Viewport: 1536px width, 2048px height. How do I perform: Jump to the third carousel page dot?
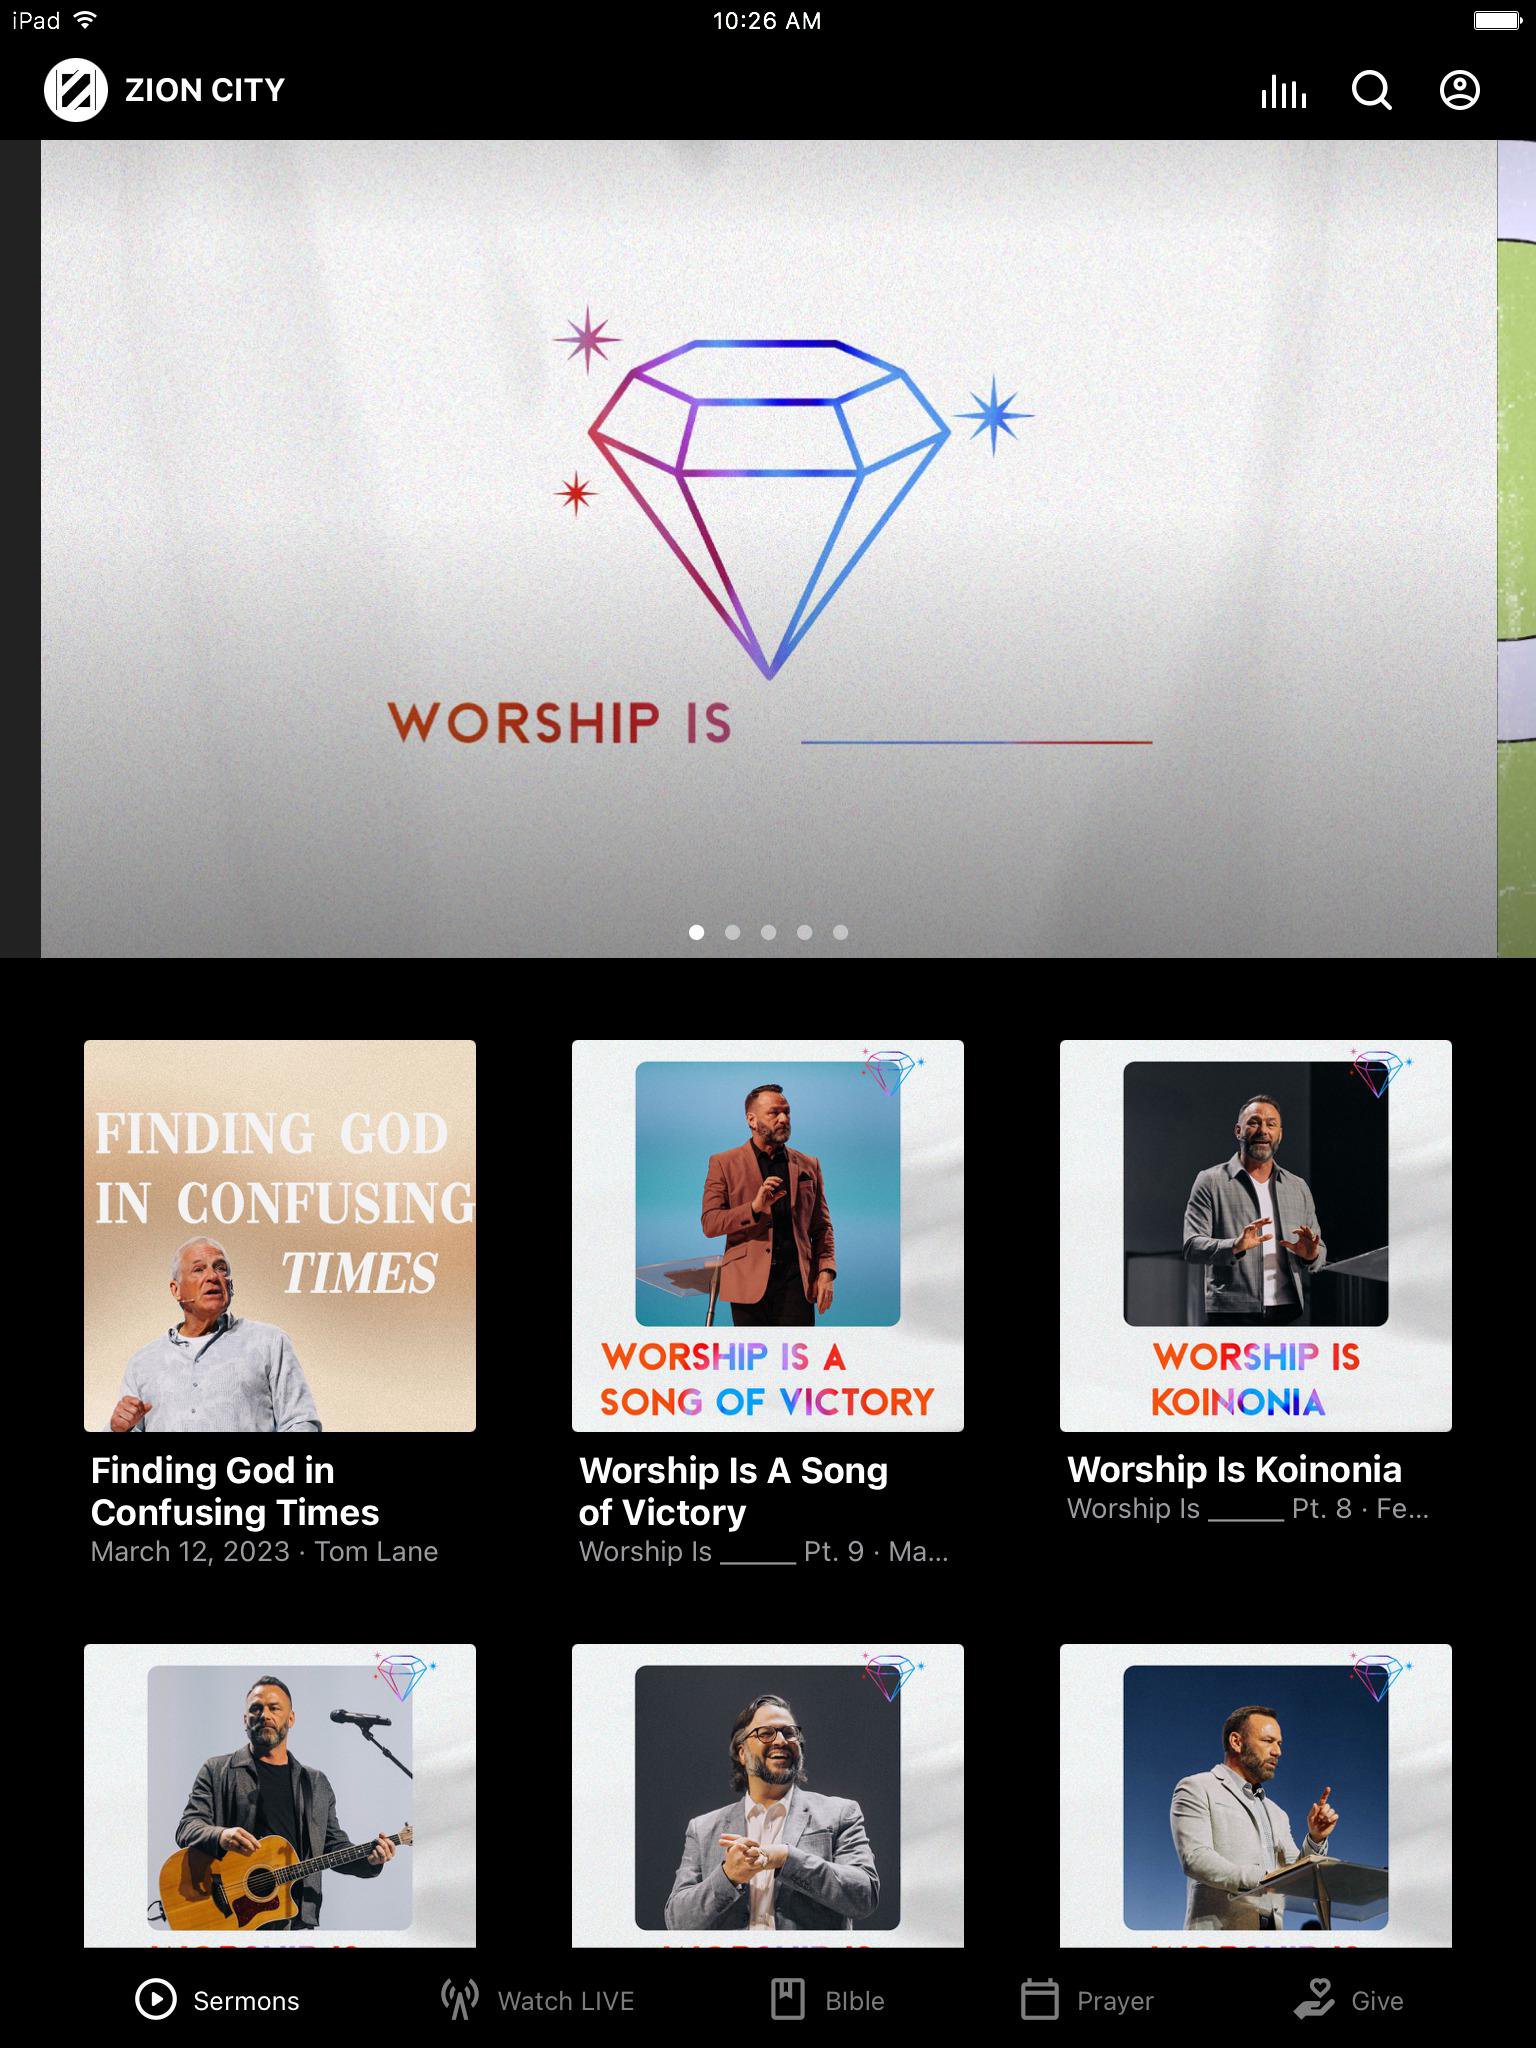[x=769, y=932]
